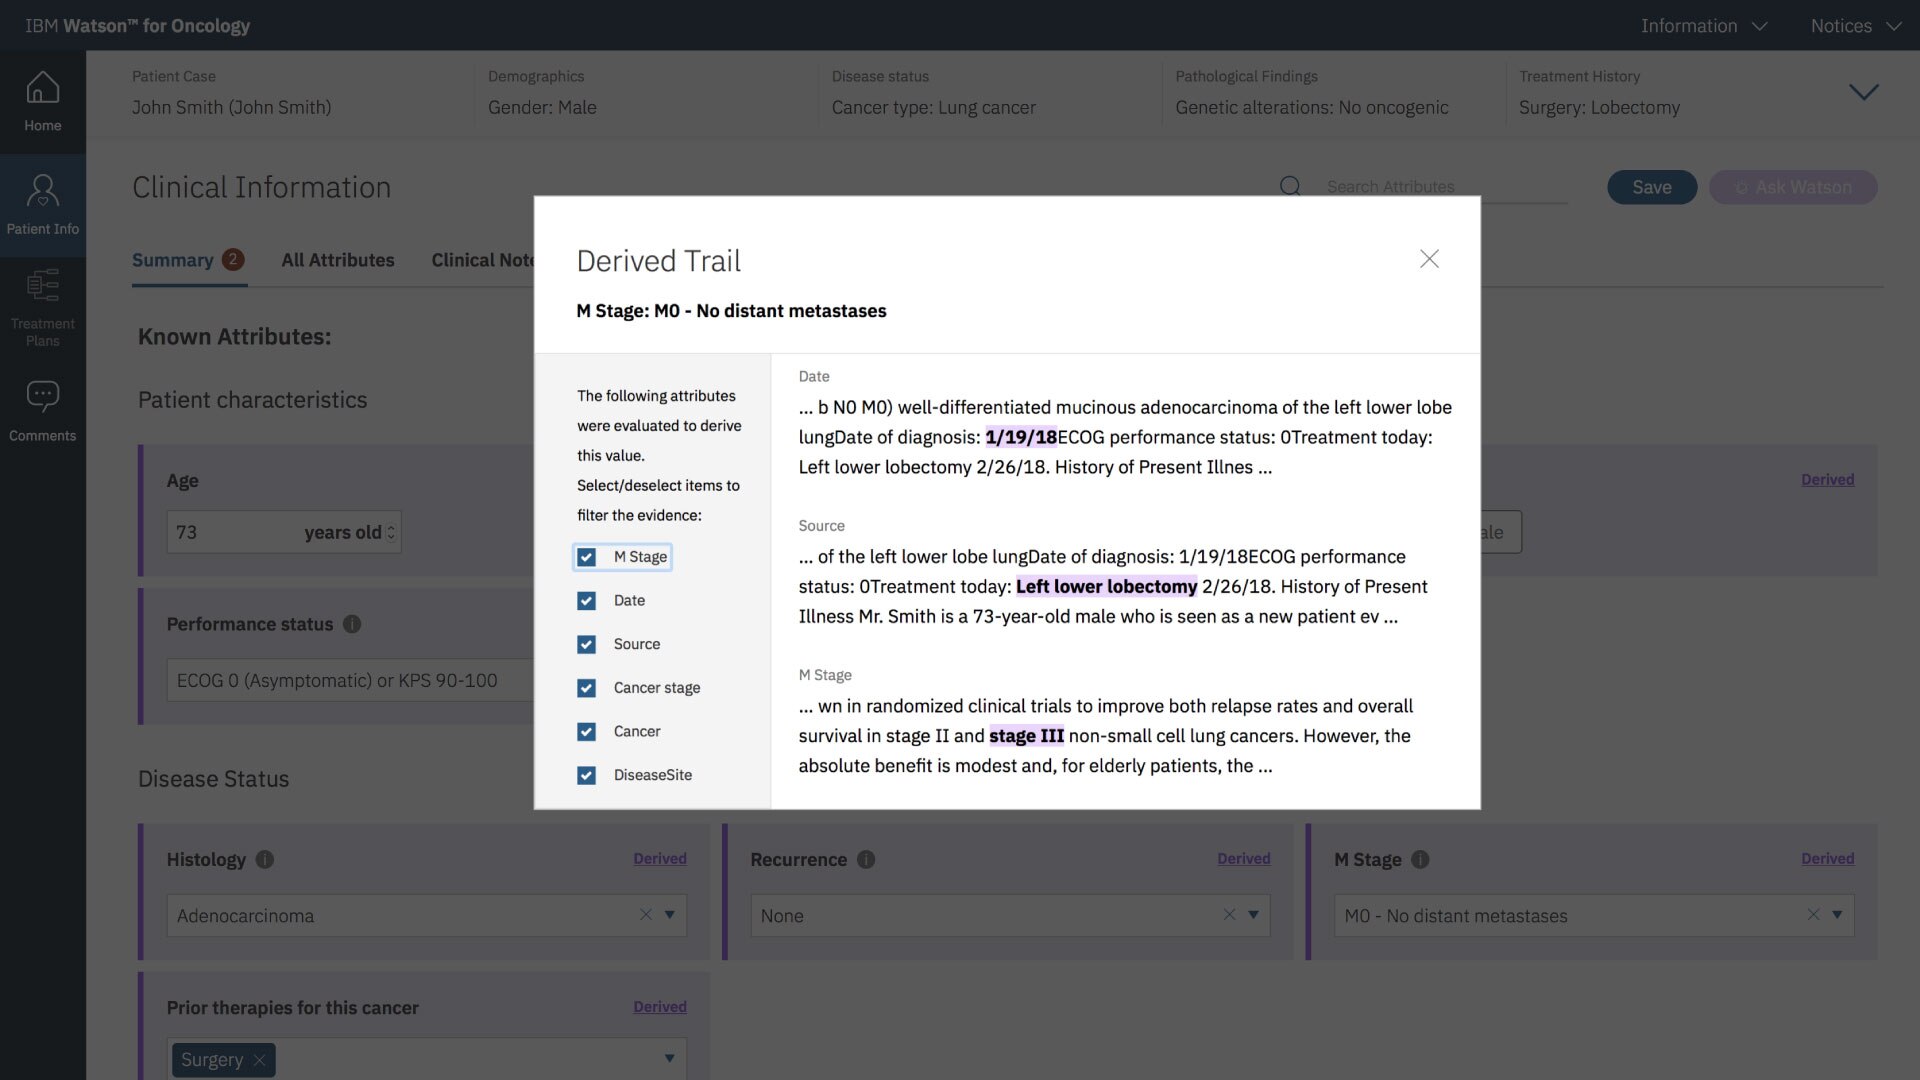Click the info icon next to Recurrence
Viewport: 1920px width, 1080px height.
(866, 859)
